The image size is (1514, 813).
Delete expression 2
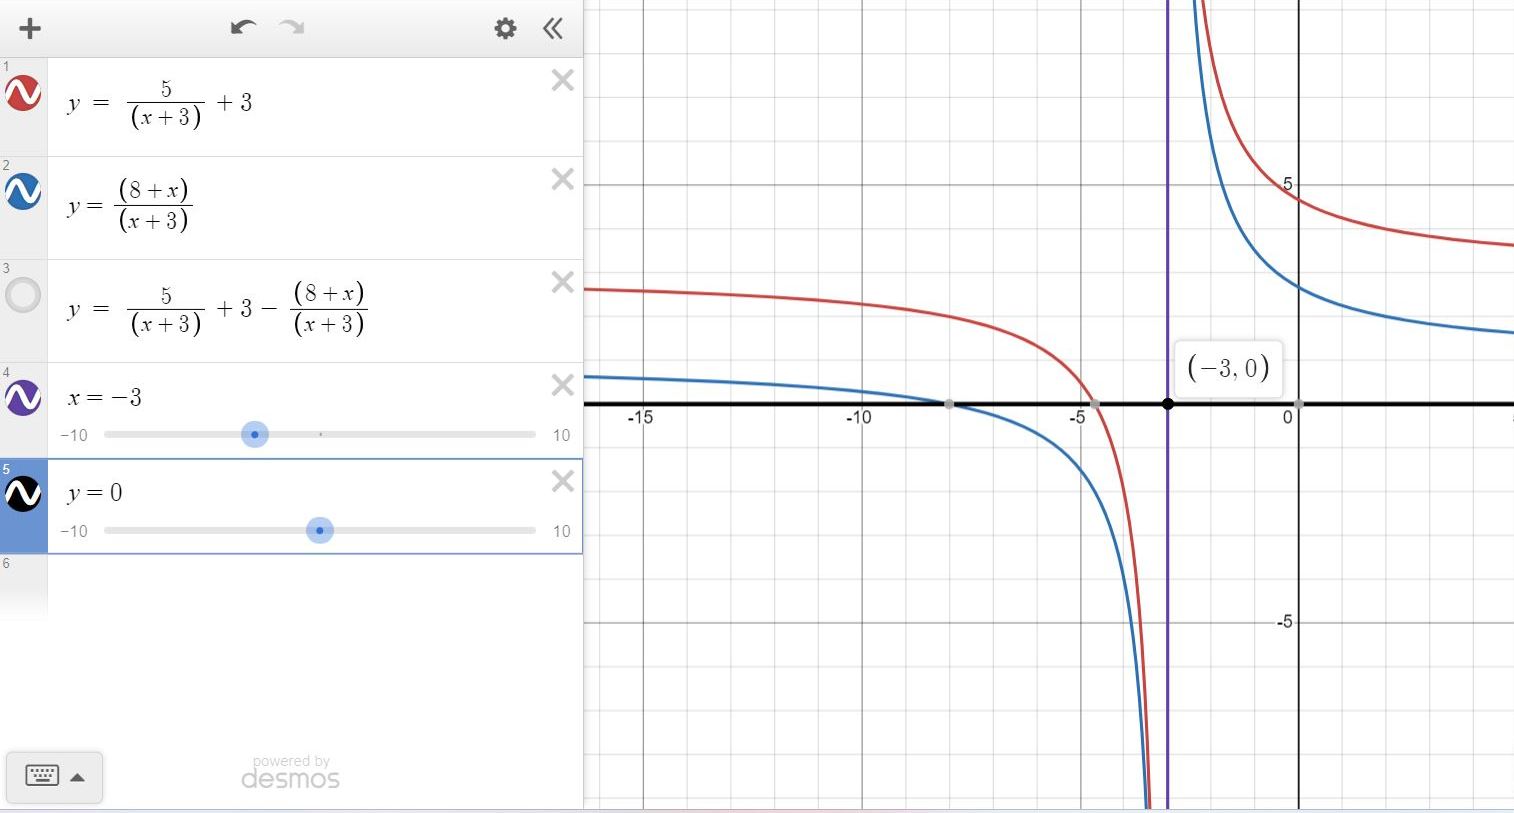[563, 179]
